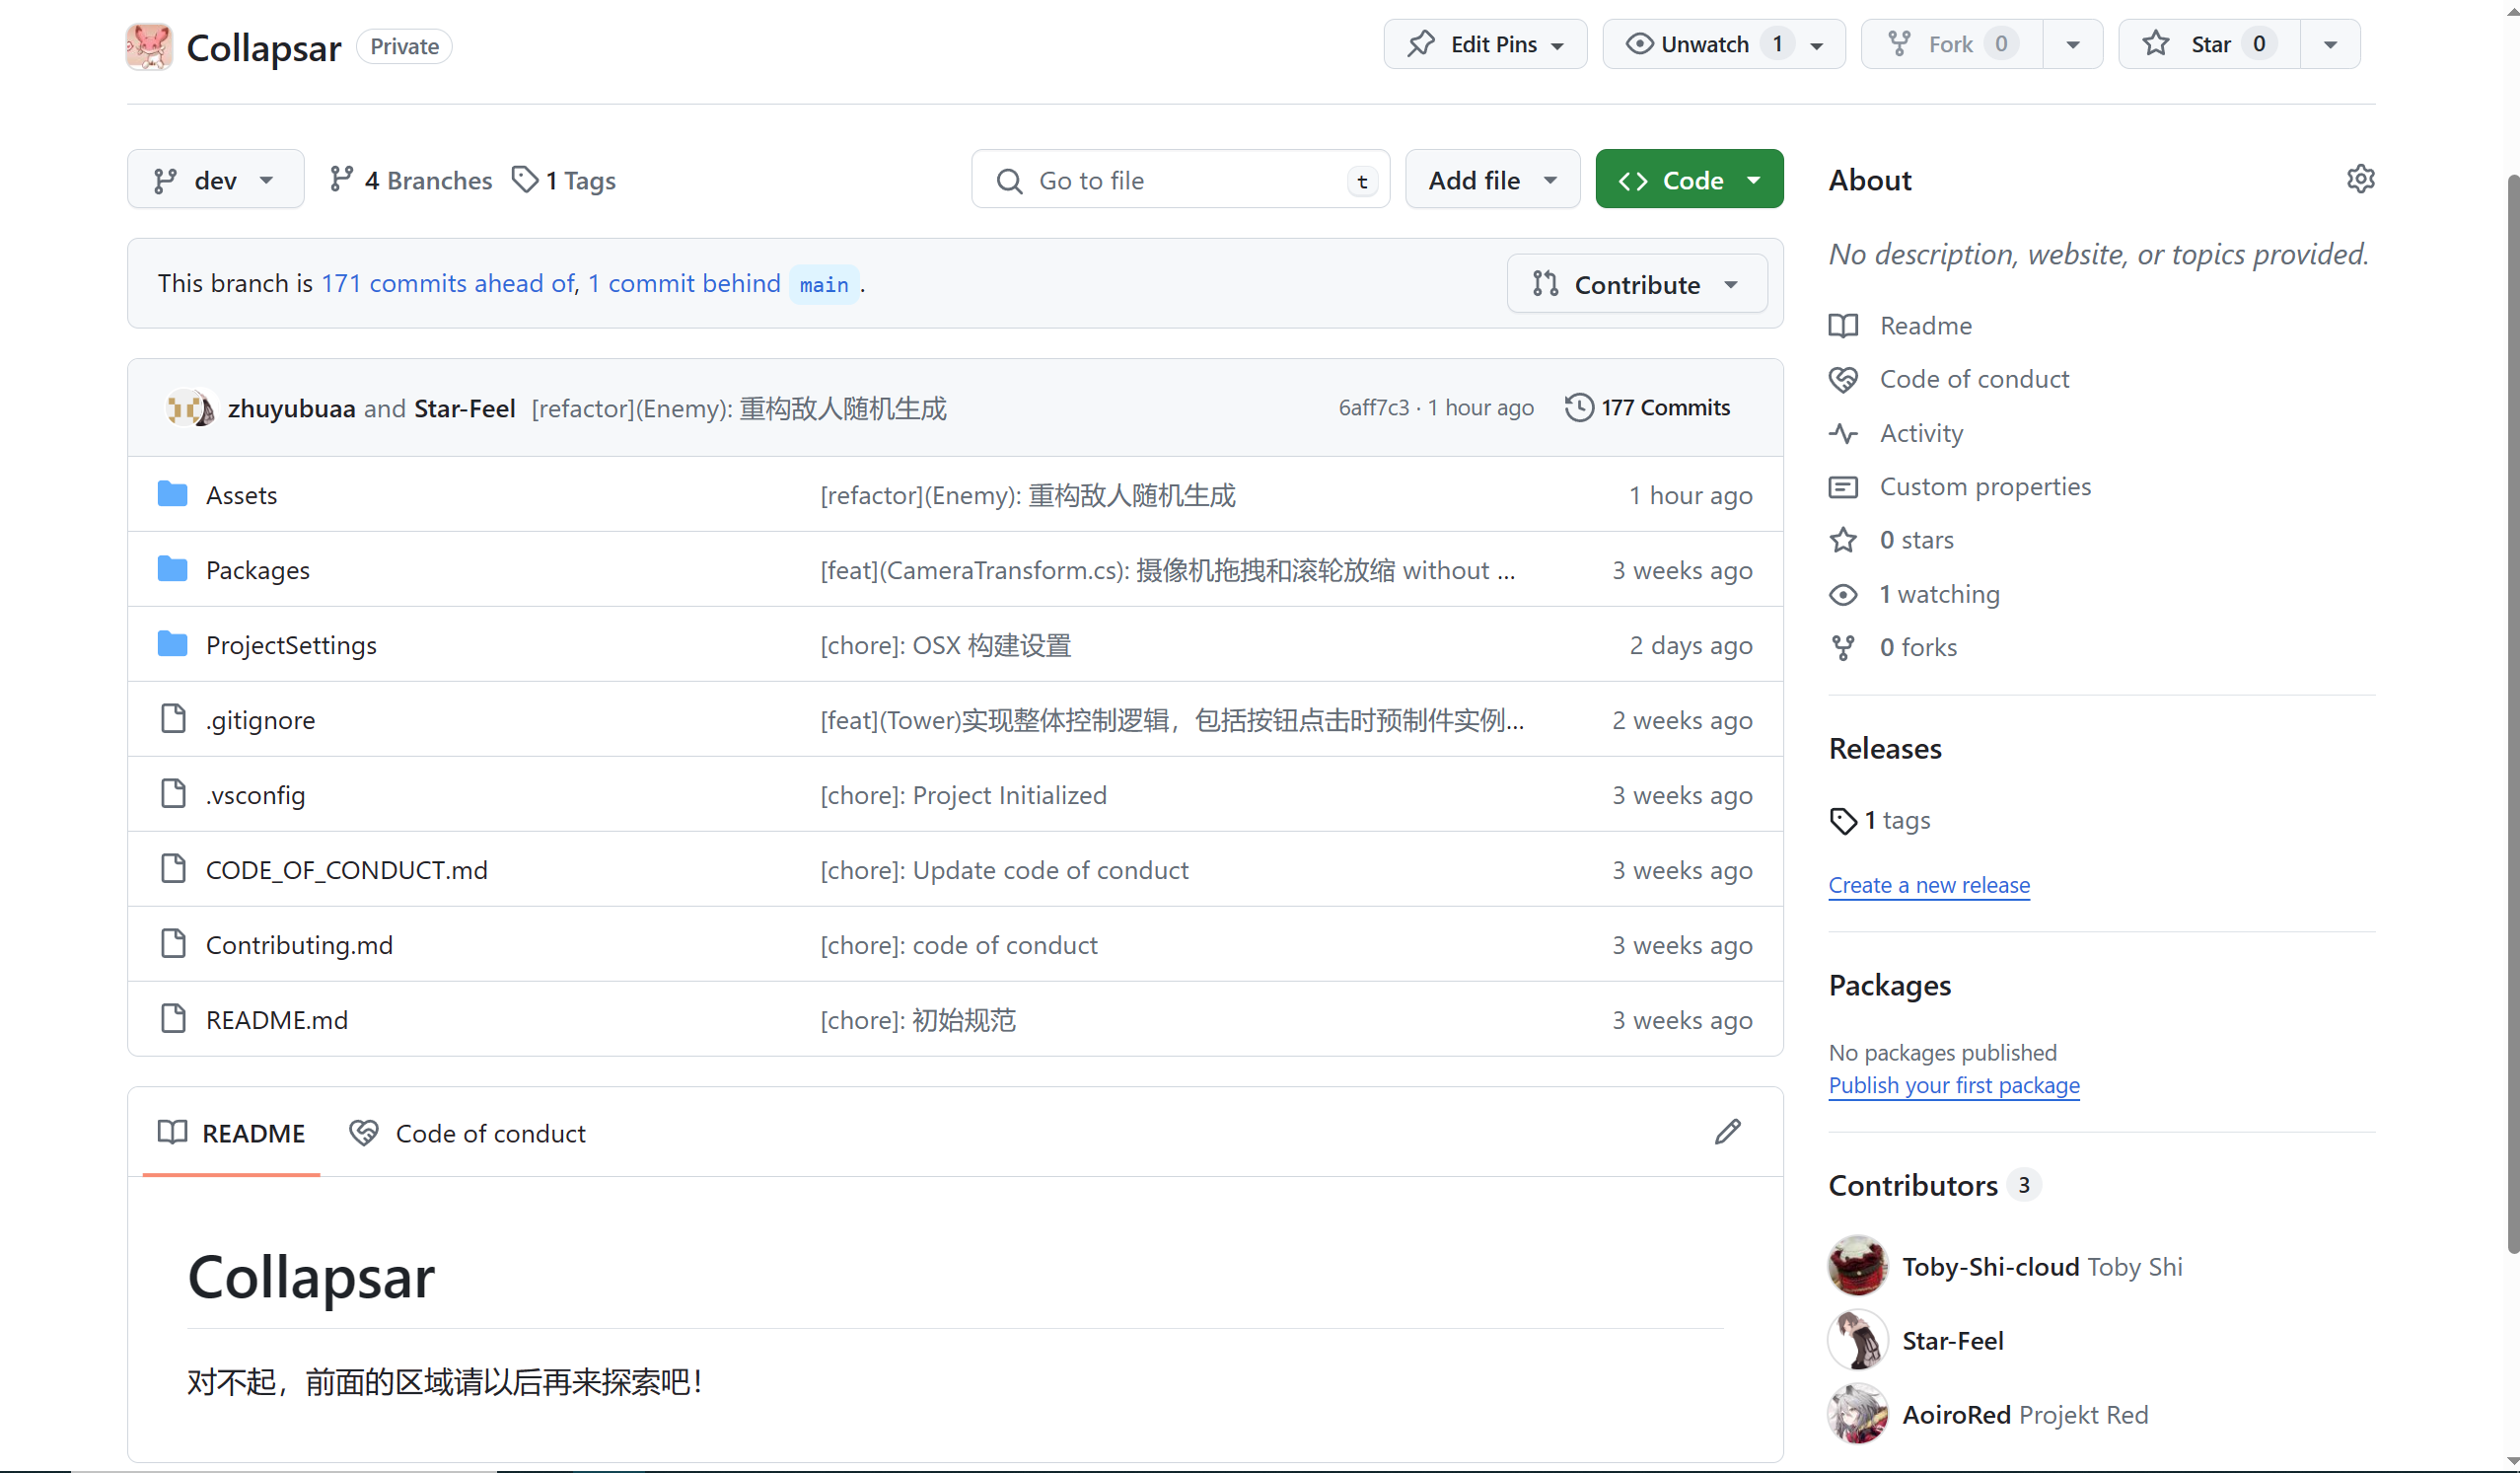Open the dev branch selector dropdown

coord(215,179)
